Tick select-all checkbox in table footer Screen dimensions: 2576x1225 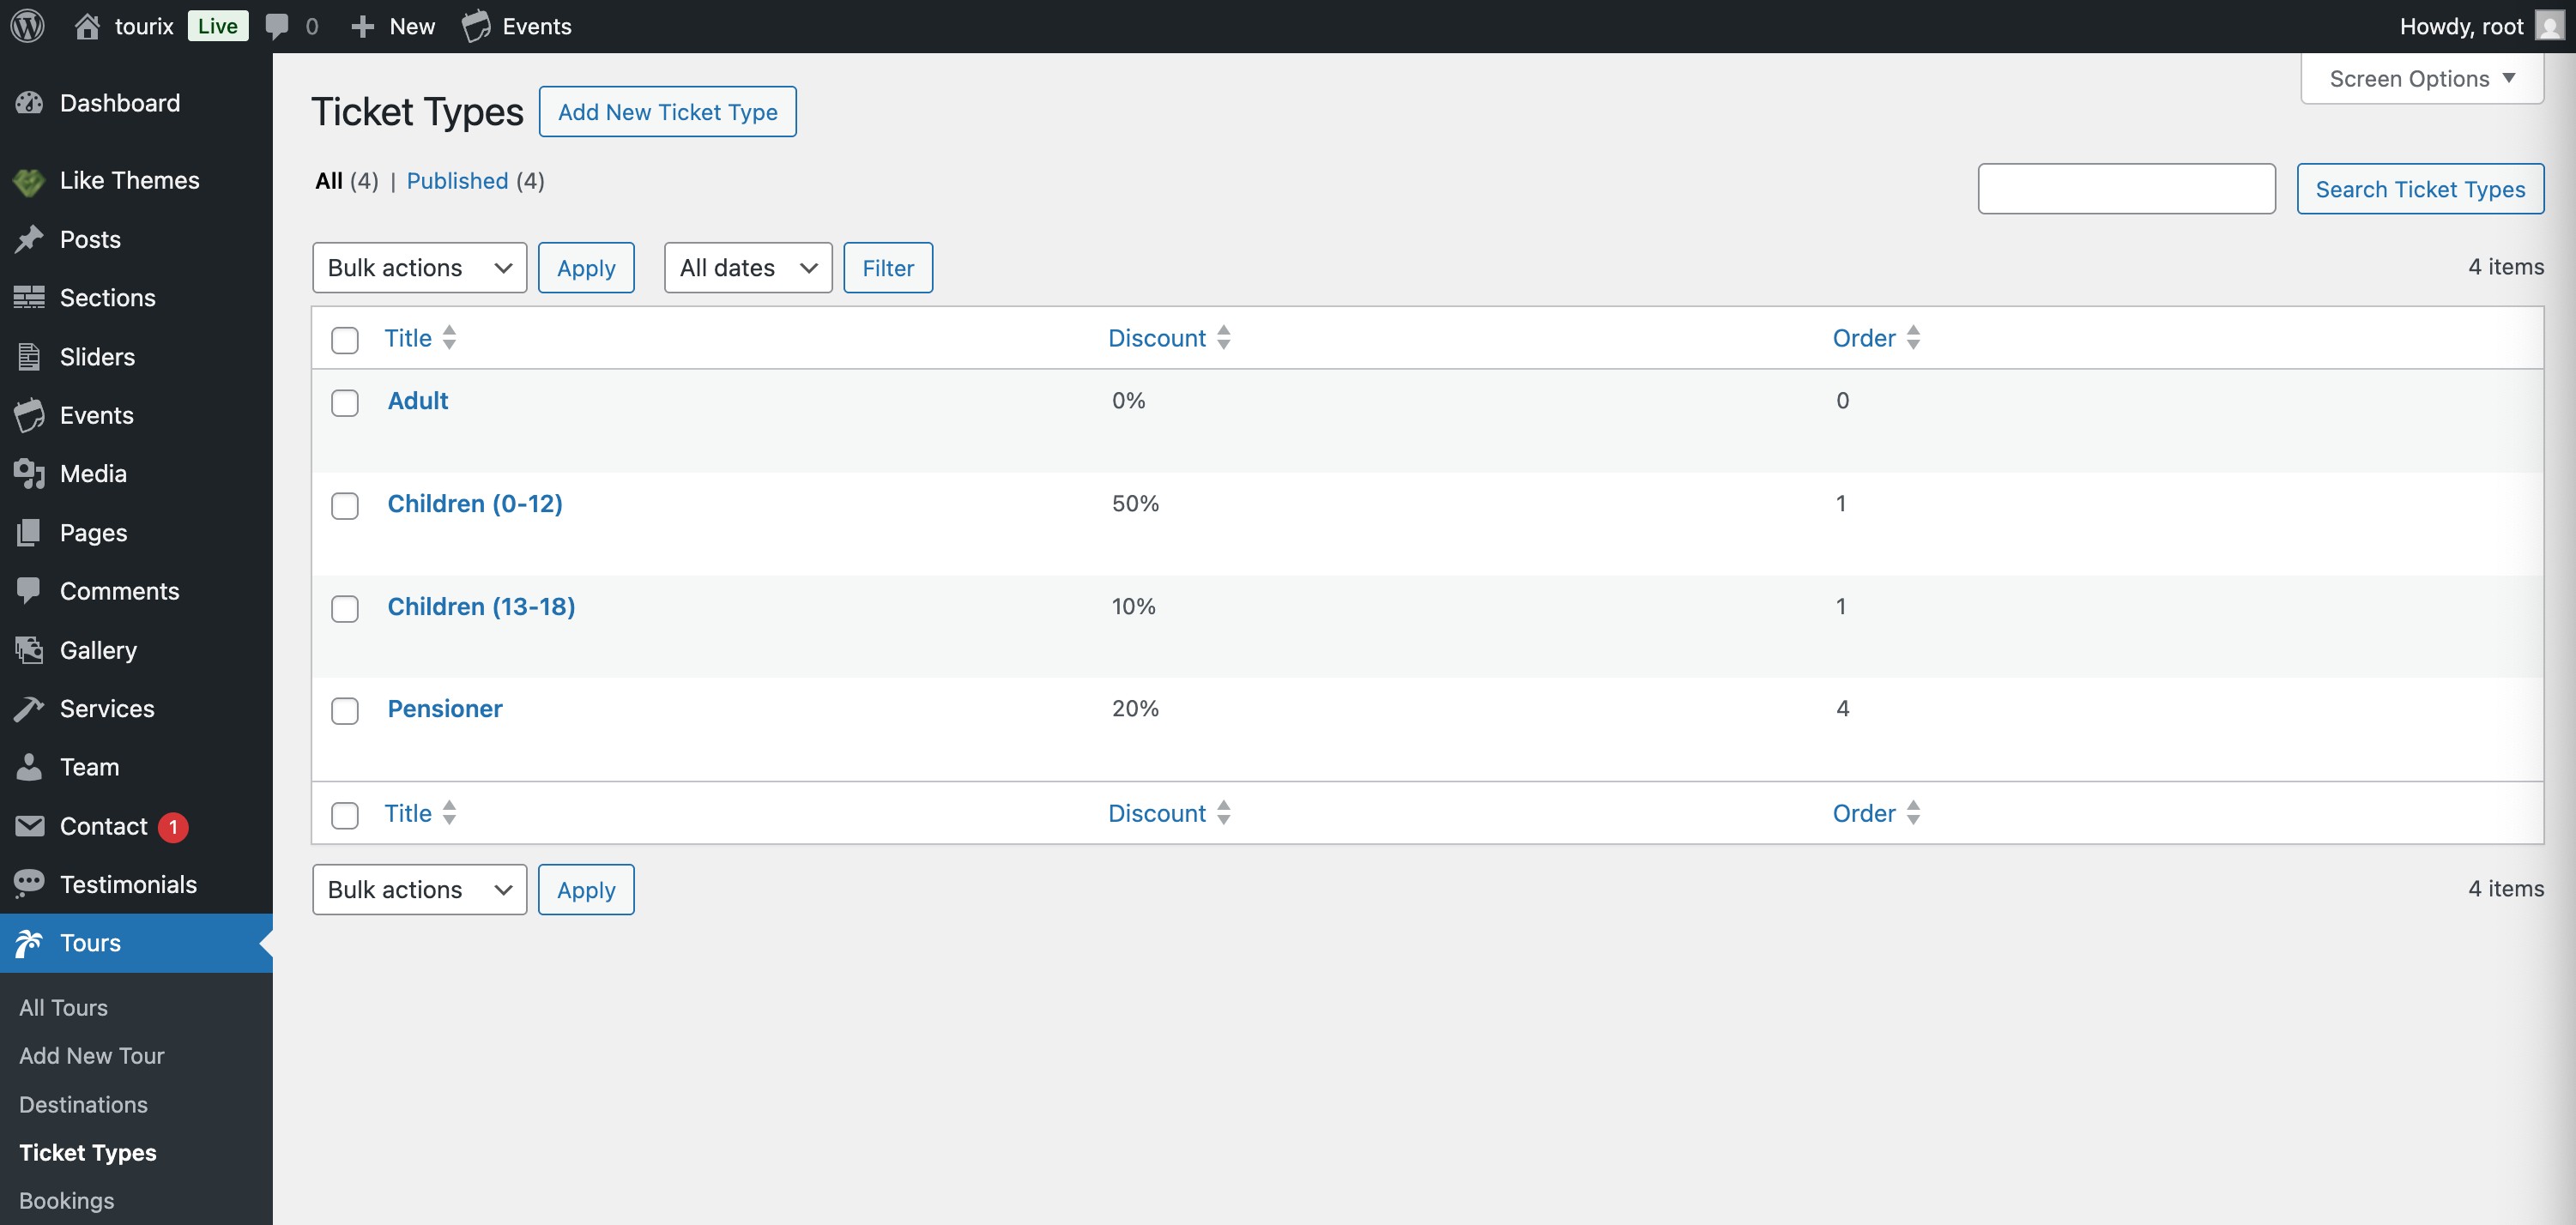(345, 816)
